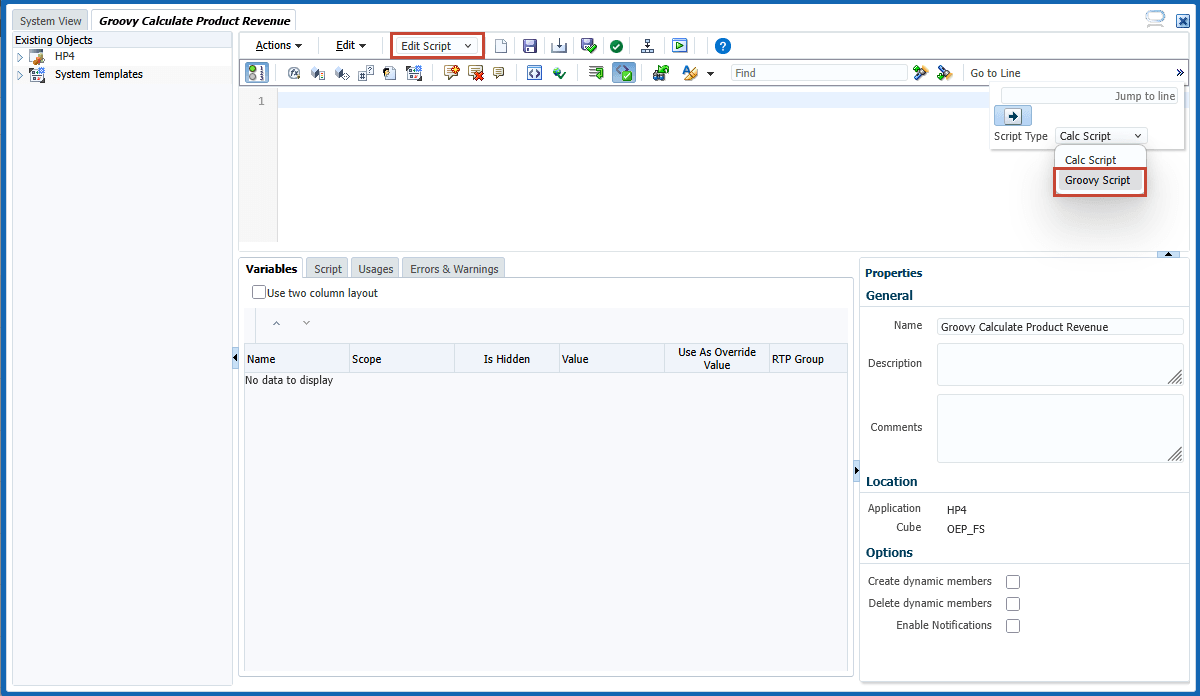1200x696 pixels.
Task: Check the Create dynamic members option
Action: click(x=1013, y=581)
